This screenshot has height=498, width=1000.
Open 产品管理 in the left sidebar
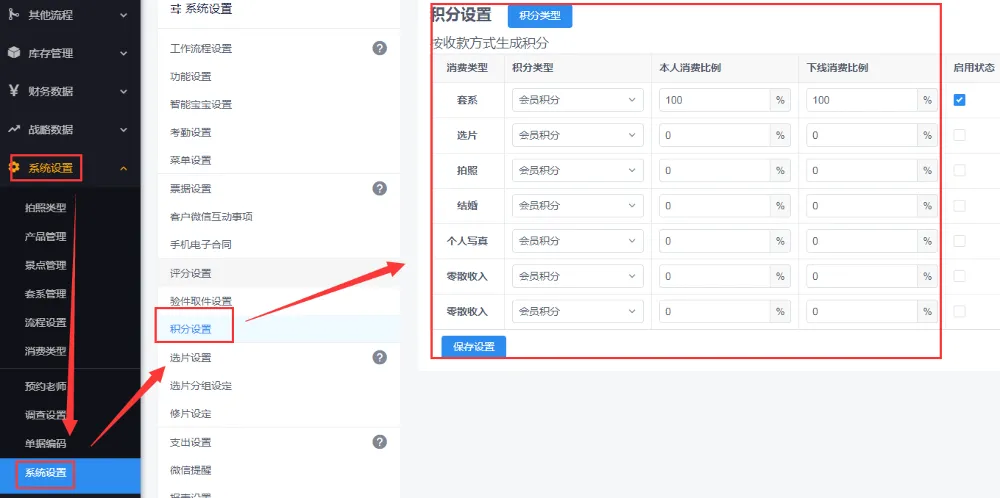pos(45,237)
